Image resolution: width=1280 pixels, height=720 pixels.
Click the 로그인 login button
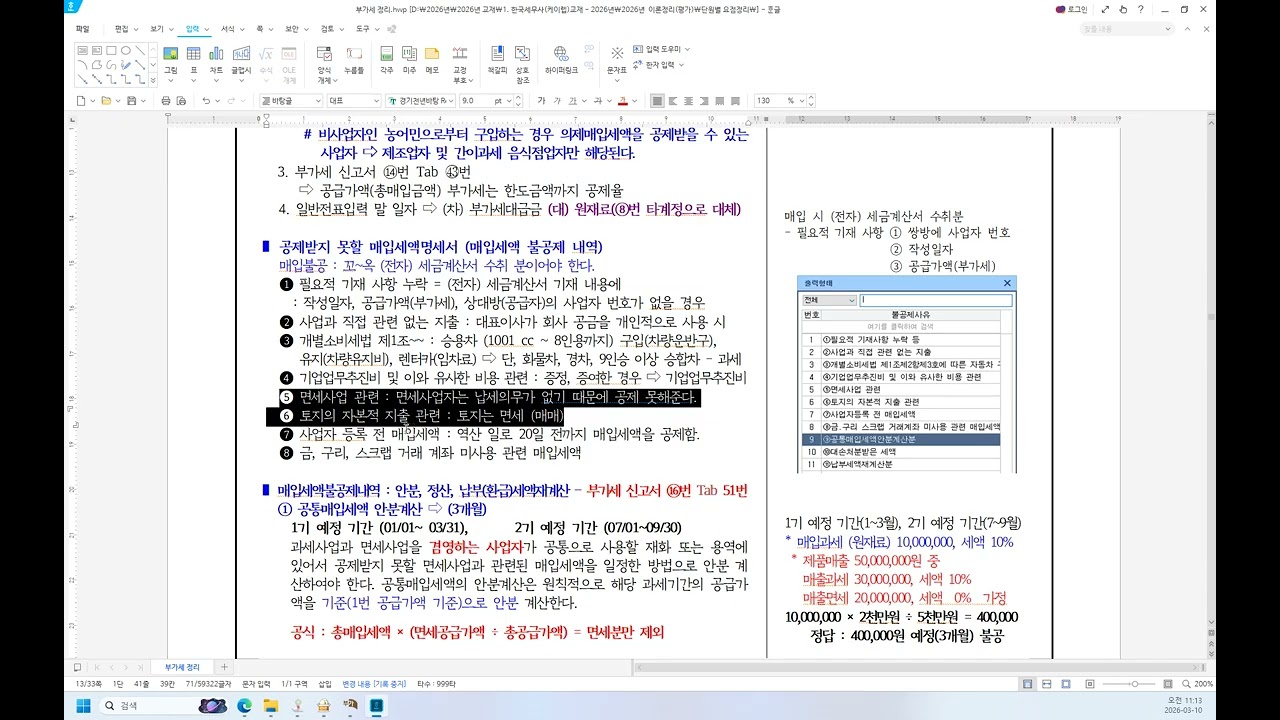pos(1073,9)
